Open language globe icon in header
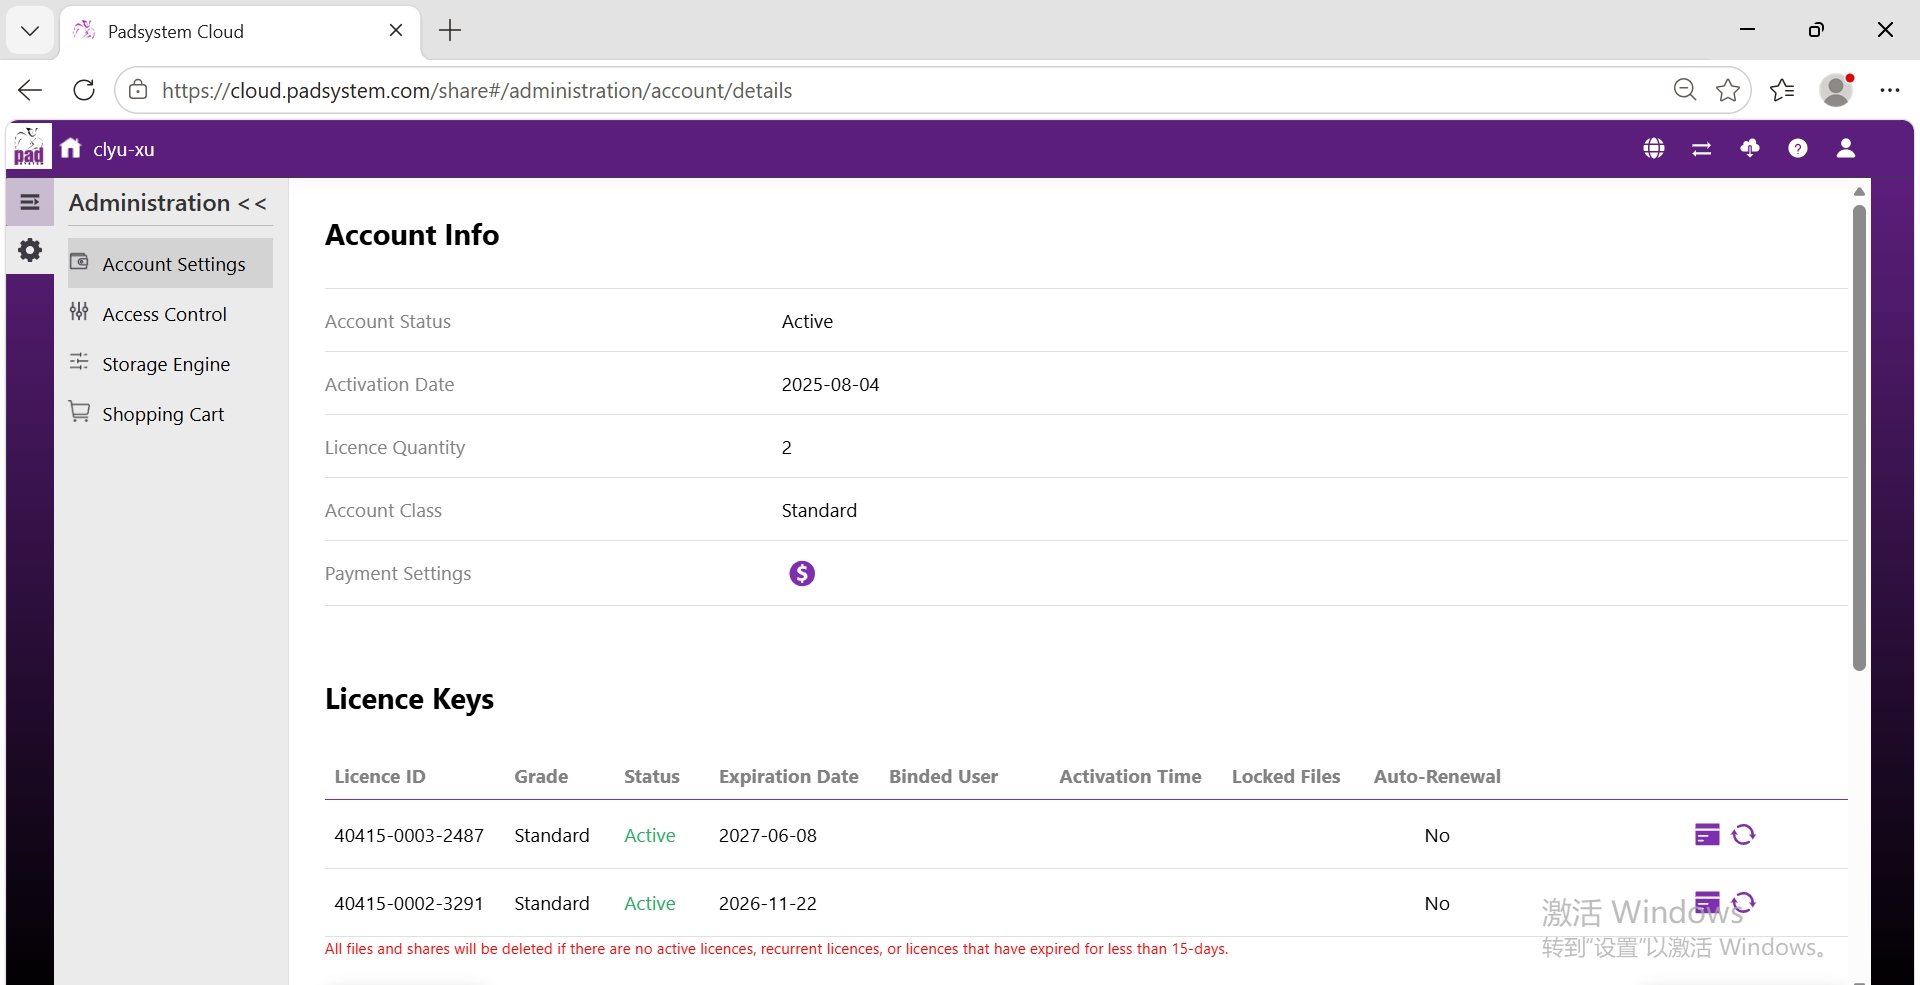1920x985 pixels. click(x=1654, y=148)
